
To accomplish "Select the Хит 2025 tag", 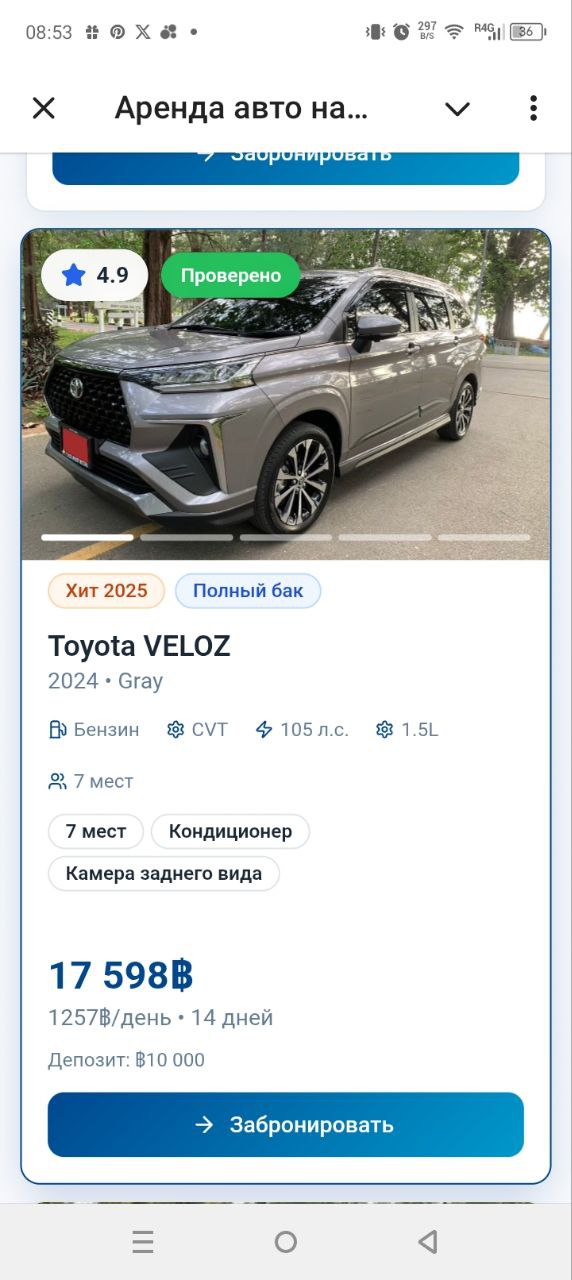I will tap(107, 591).
